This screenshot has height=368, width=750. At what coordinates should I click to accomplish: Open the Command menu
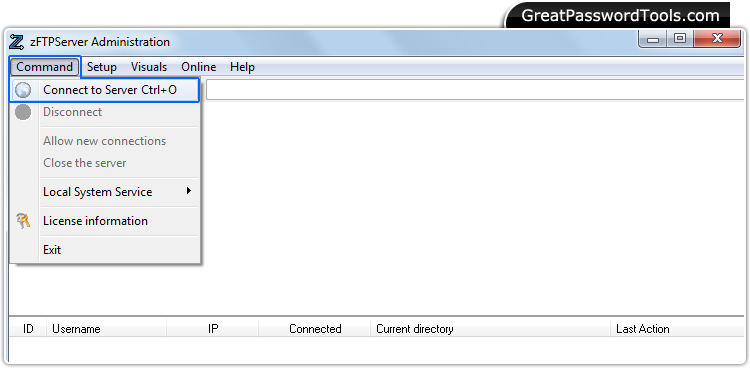pyautogui.click(x=44, y=67)
